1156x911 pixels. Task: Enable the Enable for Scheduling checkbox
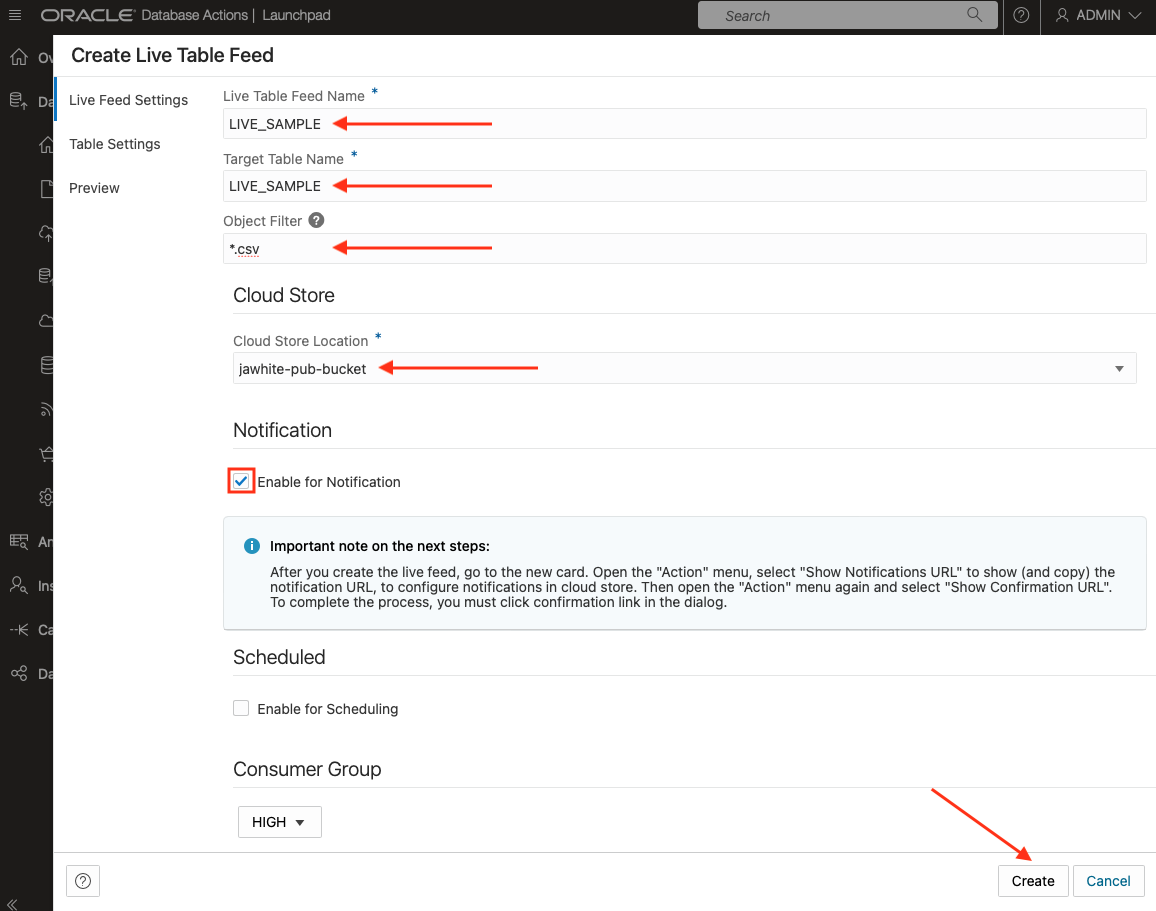point(241,707)
